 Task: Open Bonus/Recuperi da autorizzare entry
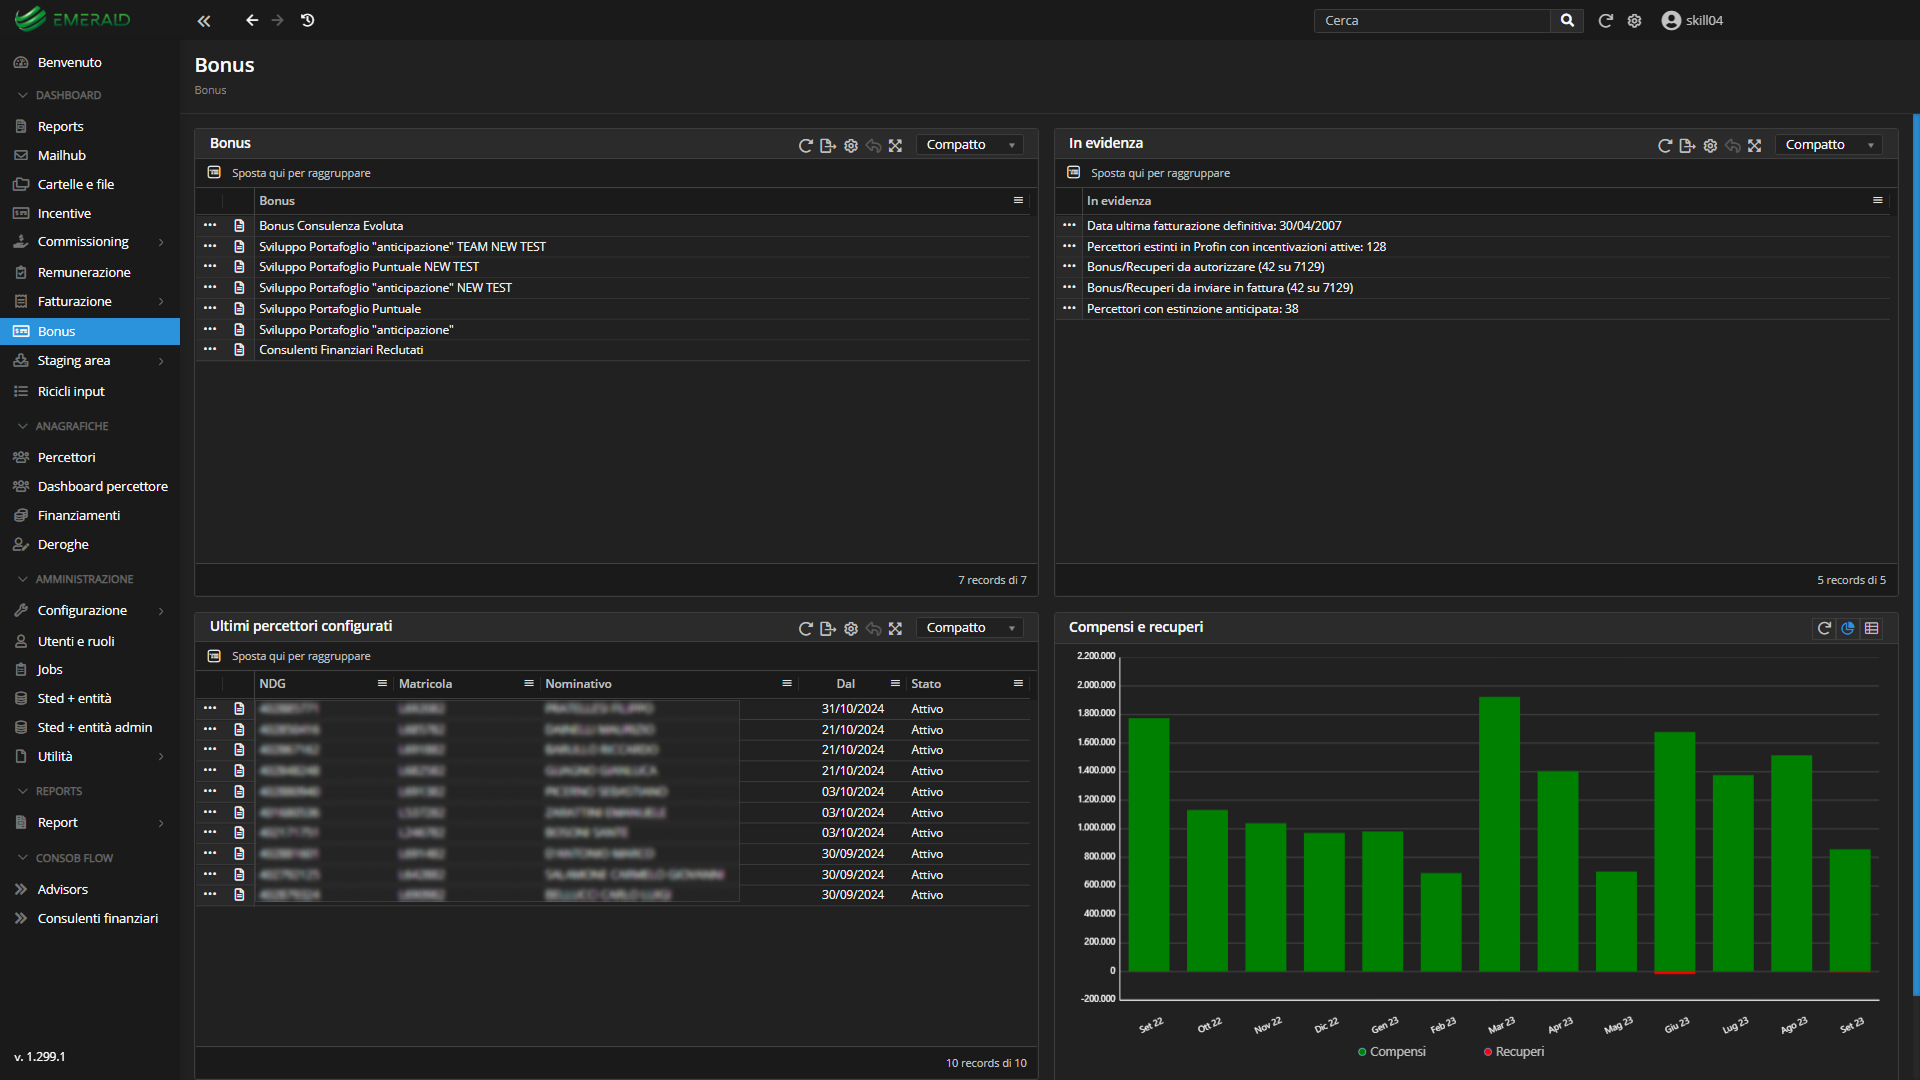(1205, 267)
